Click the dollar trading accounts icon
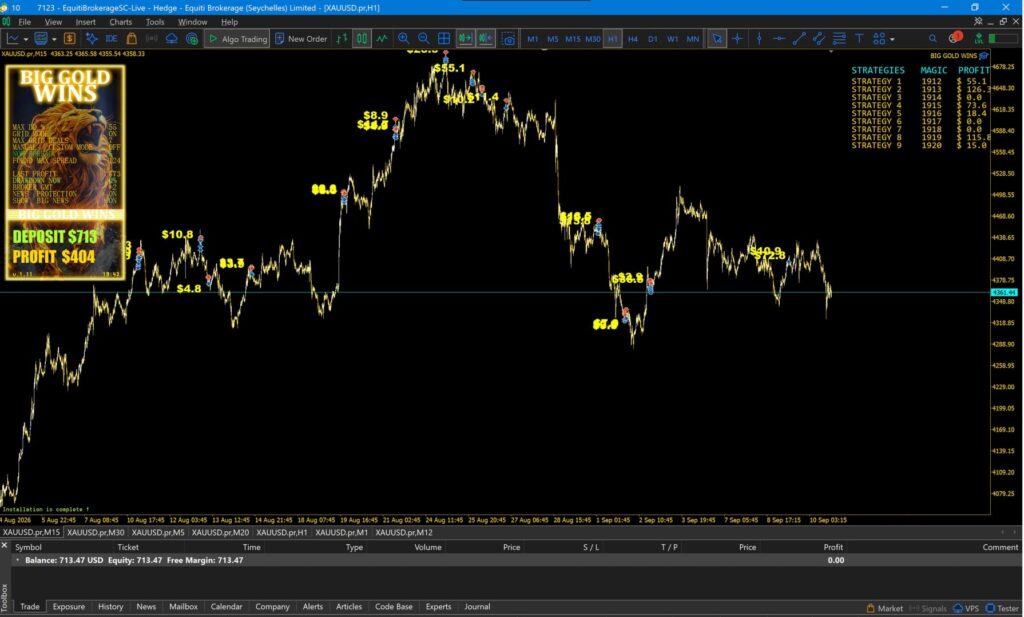 [x=70, y=39]
